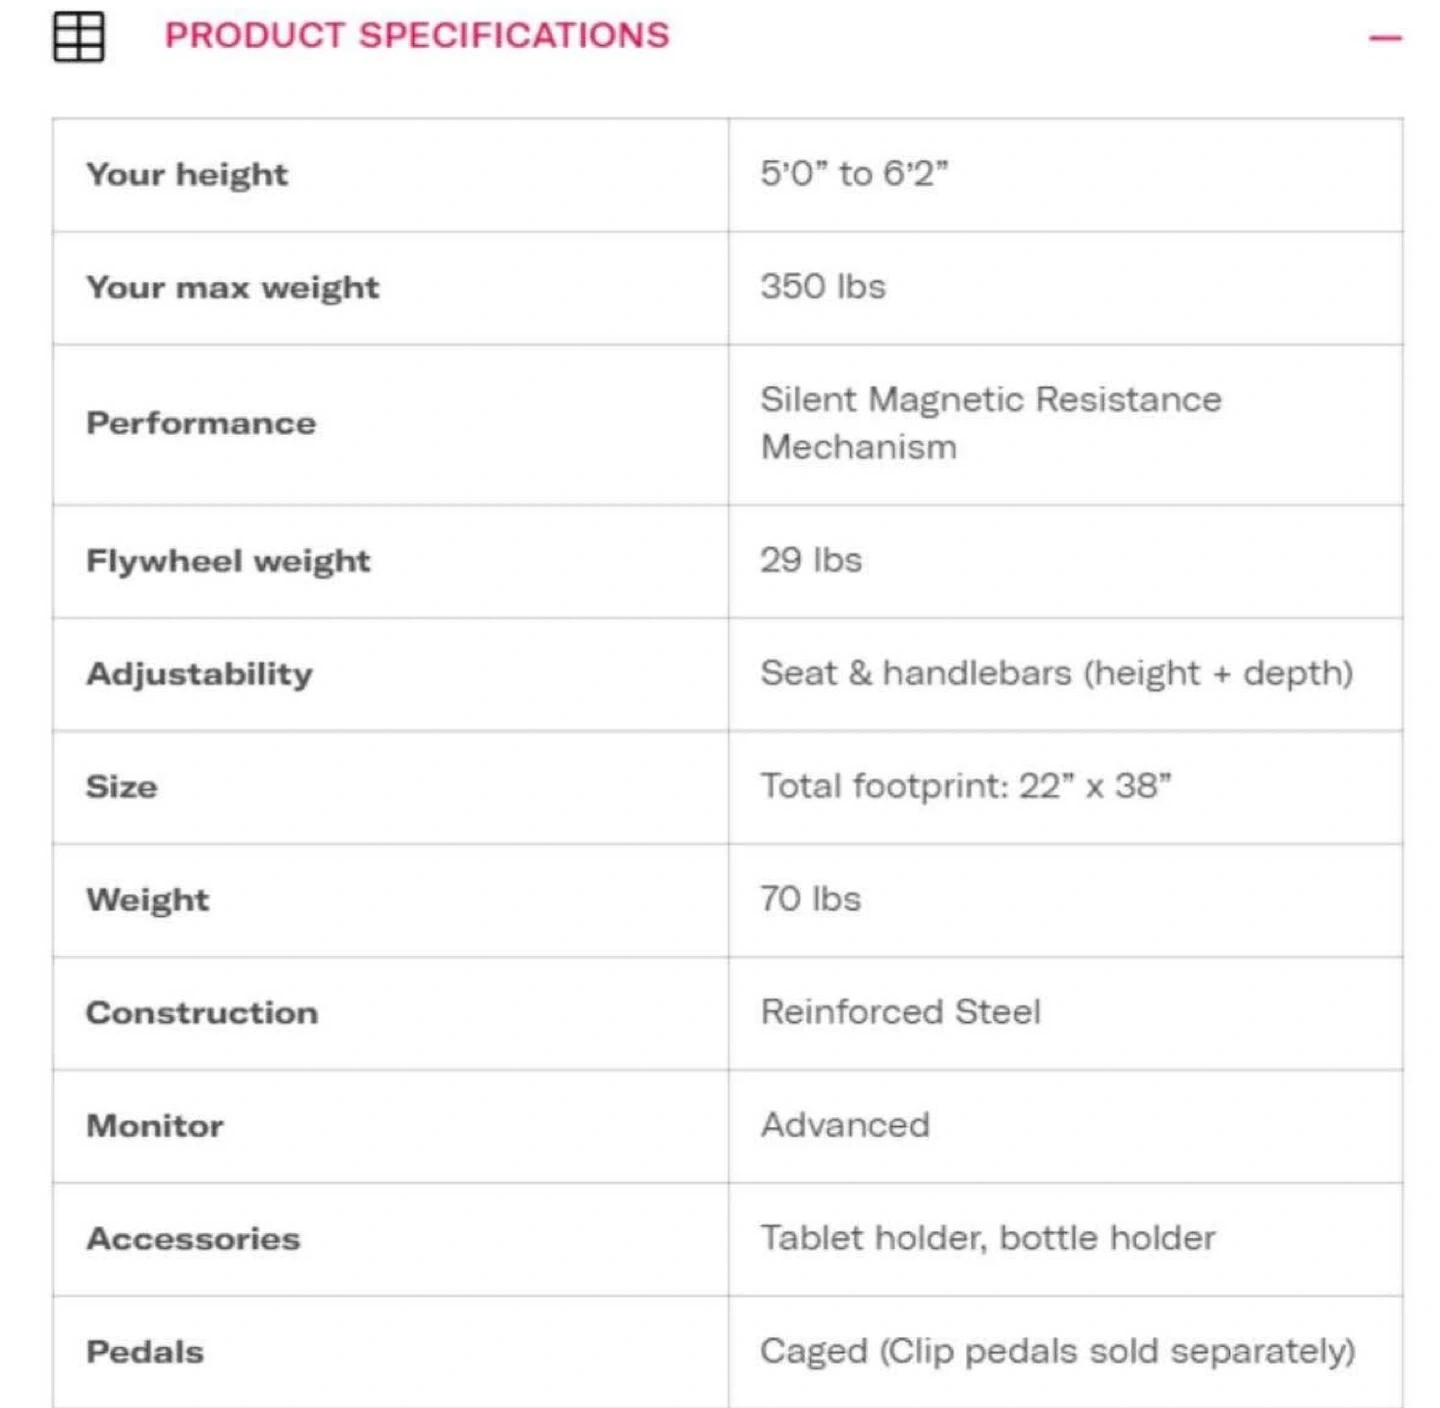Click the 29 lbs flywheel value

click(811, 560)
